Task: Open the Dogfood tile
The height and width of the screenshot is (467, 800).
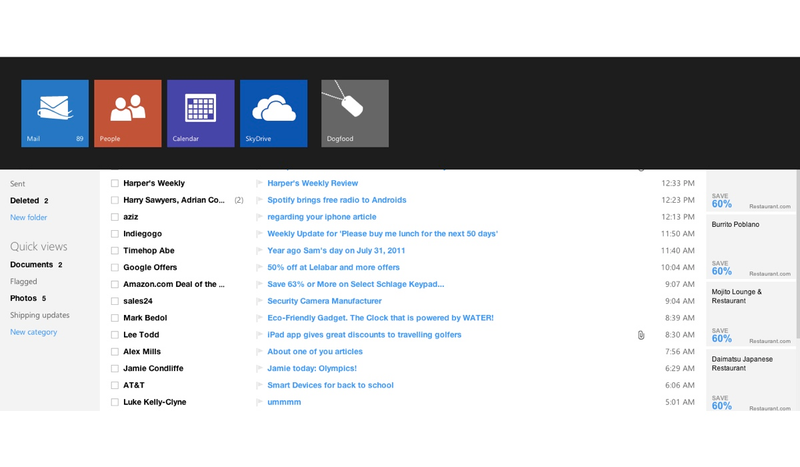Action: pyautogui.click(x=355, y=113)
